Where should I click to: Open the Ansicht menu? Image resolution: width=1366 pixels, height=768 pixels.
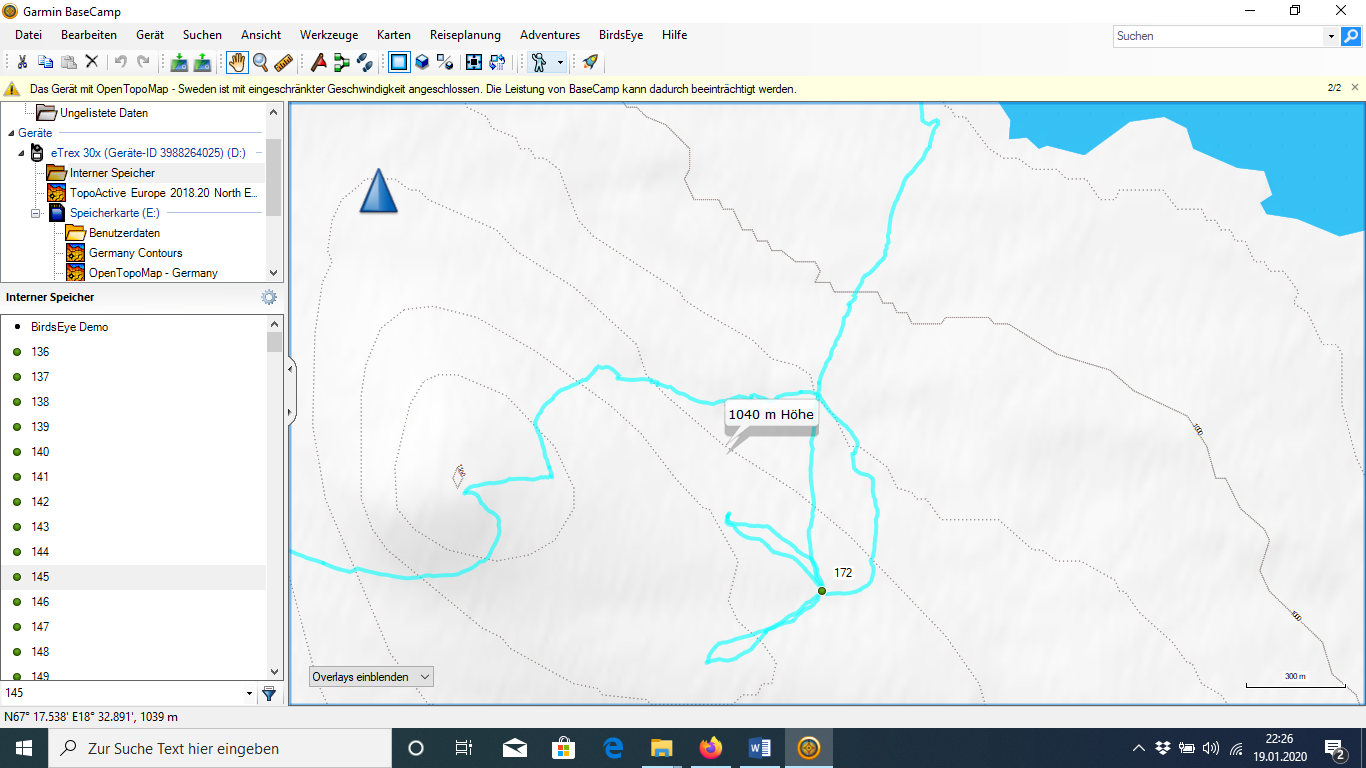(261, 35)
